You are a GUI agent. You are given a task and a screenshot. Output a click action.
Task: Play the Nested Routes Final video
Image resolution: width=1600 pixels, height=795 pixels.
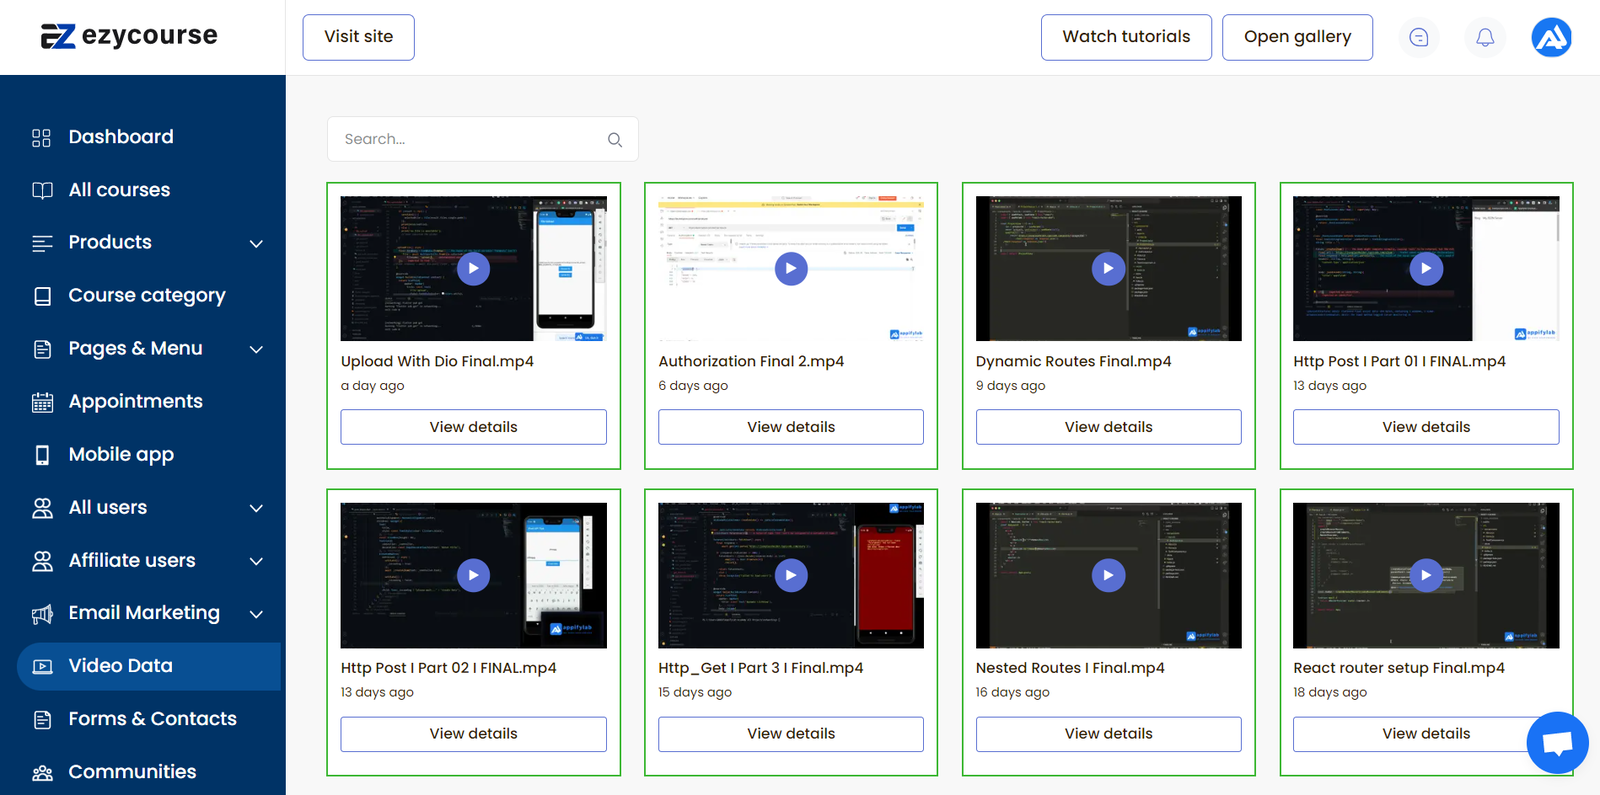[x=1108, y=575]
